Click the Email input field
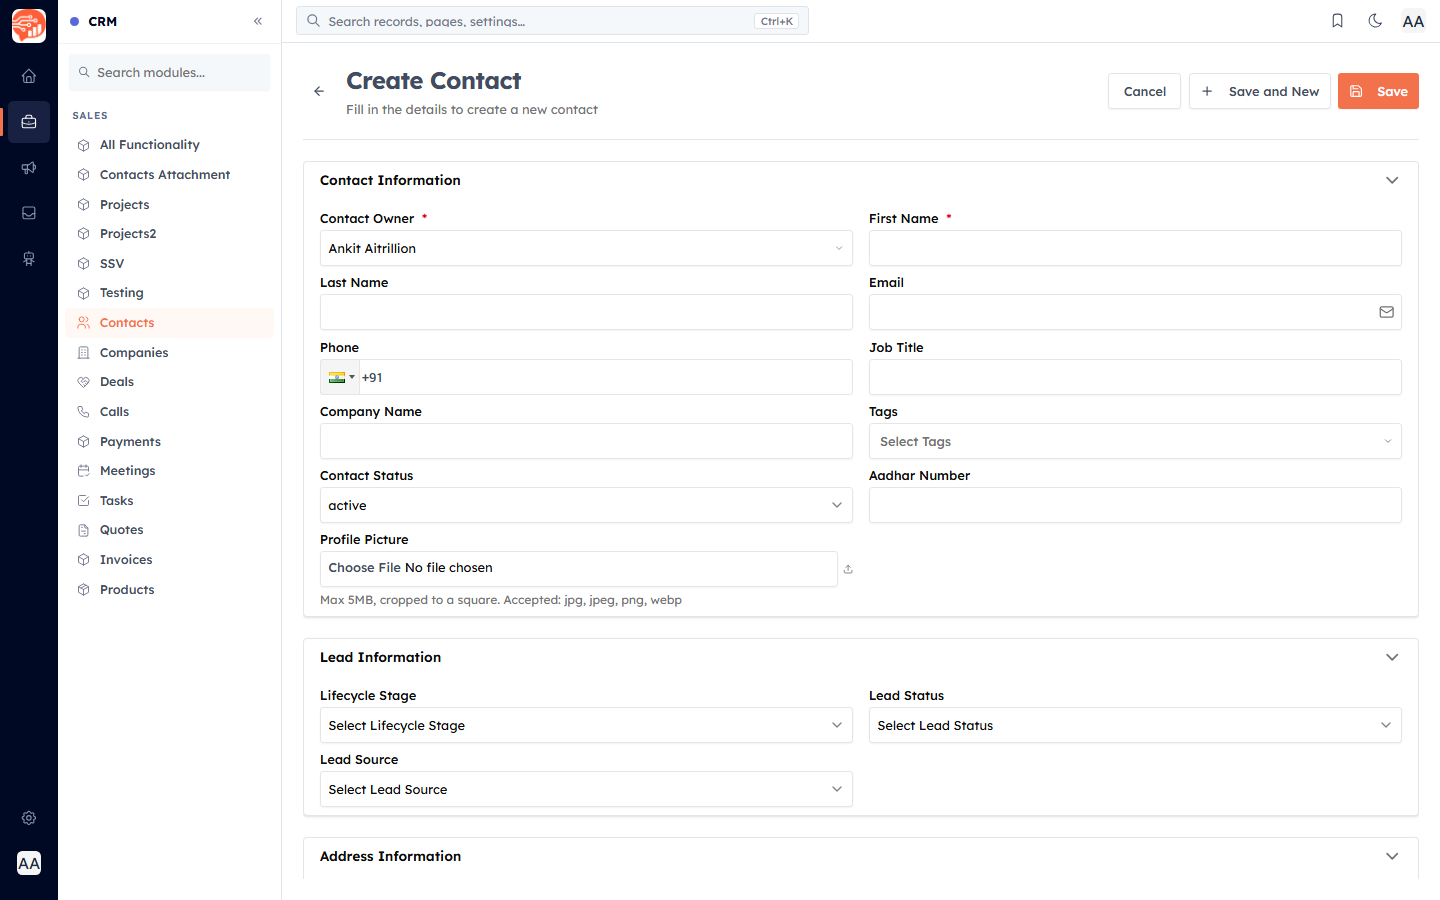This screenshot has height=900, width=1440. (1135, 312)
